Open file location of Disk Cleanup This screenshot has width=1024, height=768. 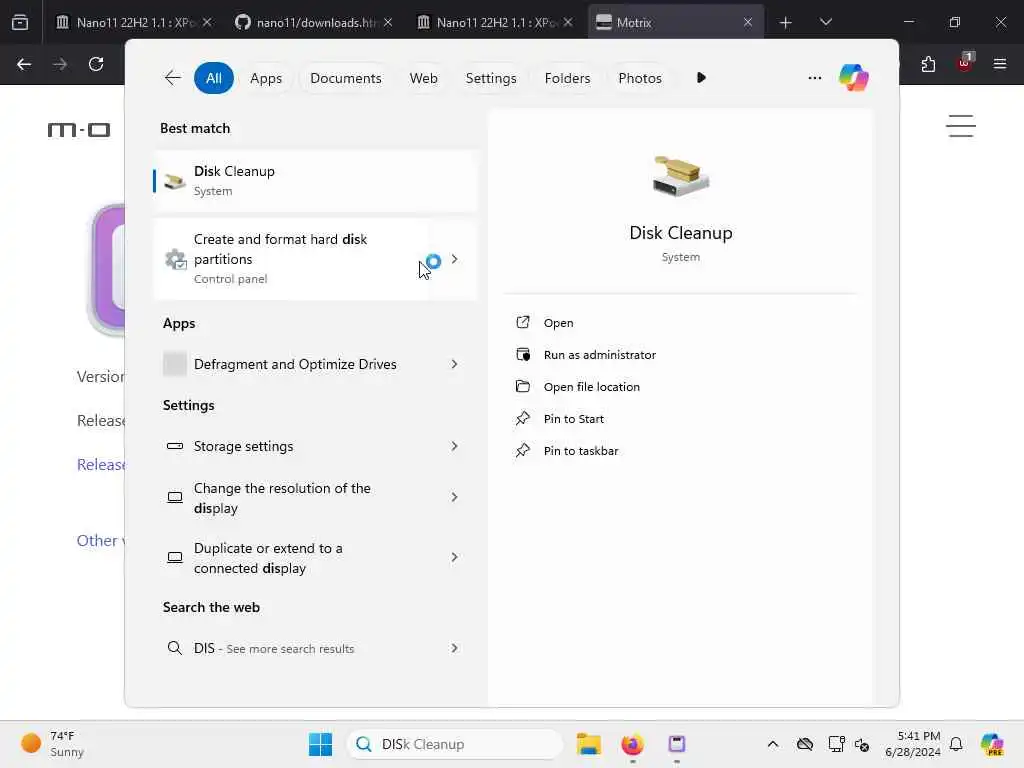577,387
